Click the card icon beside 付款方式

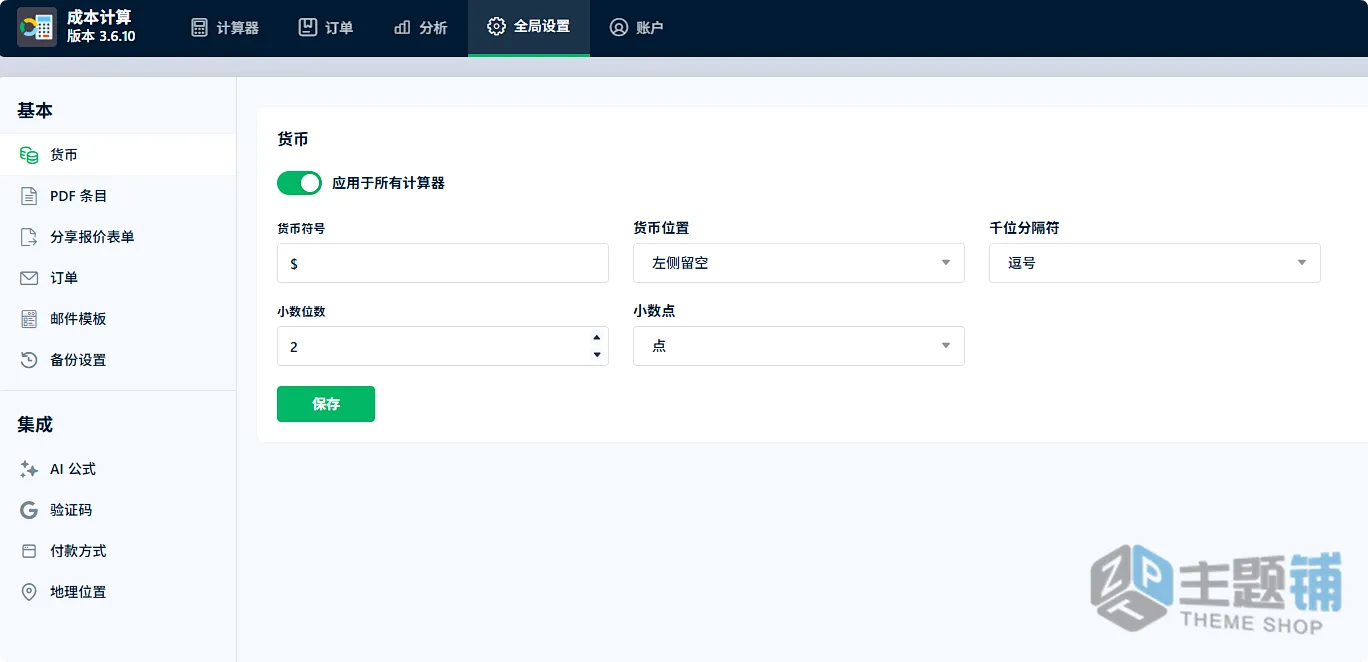click(x=29, y=551)
